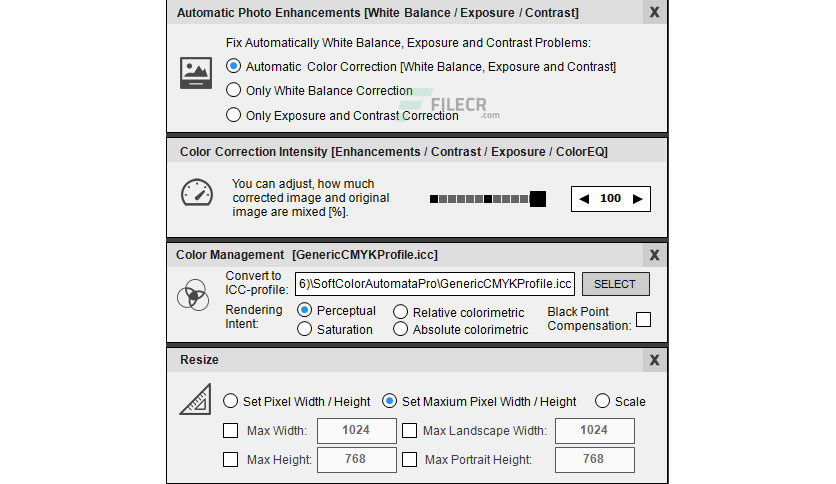The image size is (836, 484).
Task: Click the Max Height 768 field
Action: 357,459
